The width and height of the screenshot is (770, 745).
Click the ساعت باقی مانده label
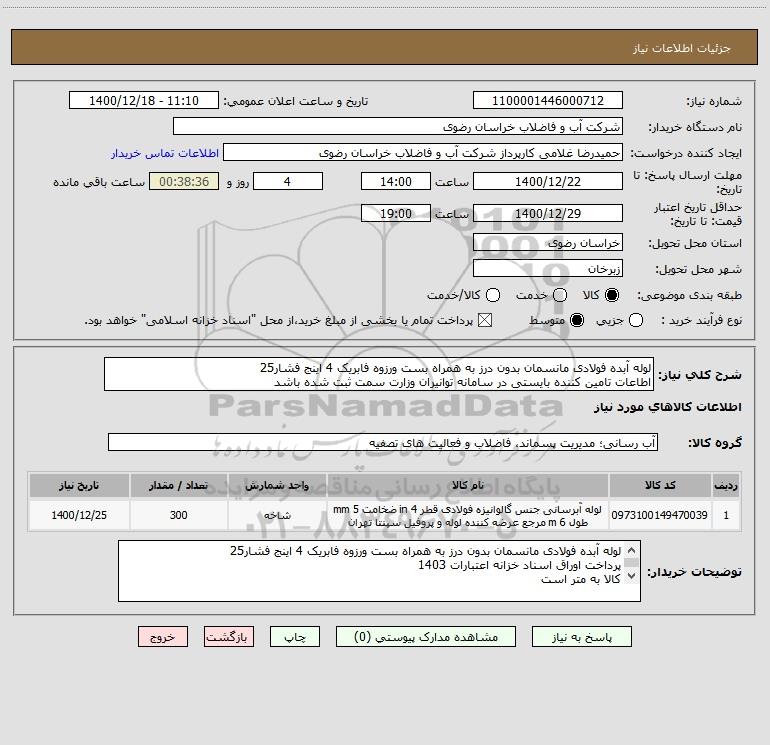99,182
